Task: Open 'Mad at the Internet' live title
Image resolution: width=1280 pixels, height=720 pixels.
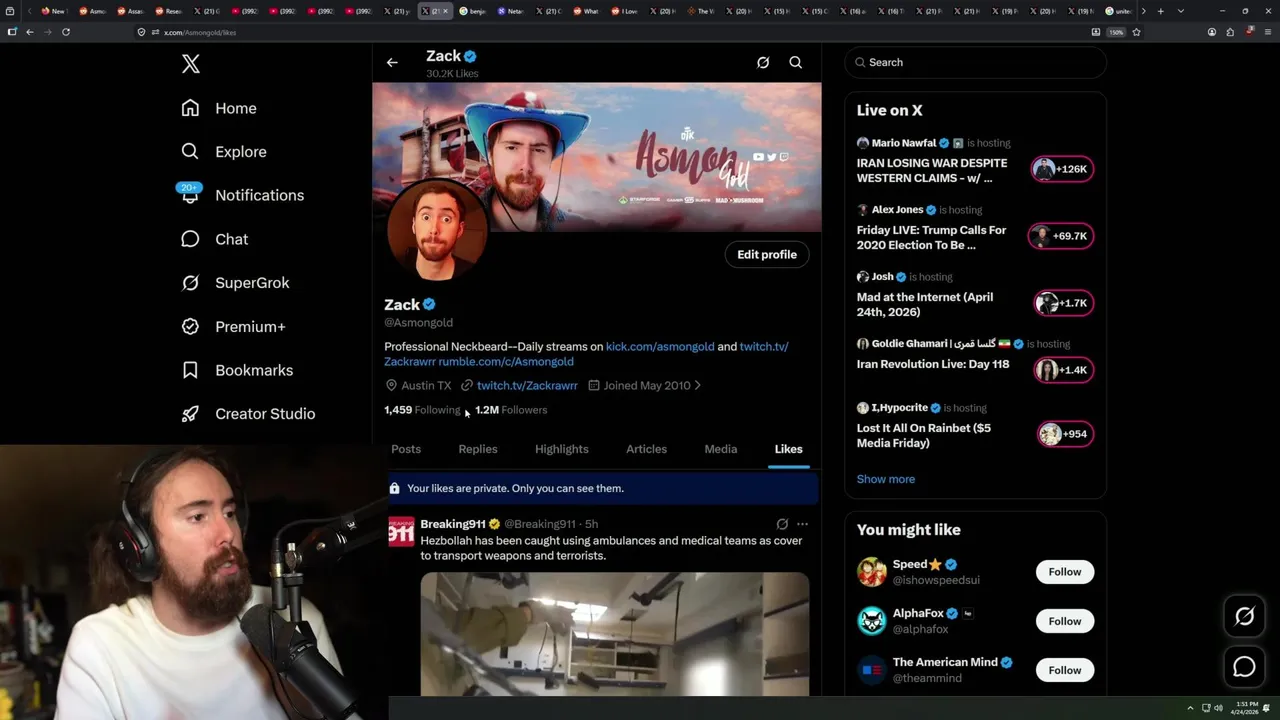Action: (925, 304)
